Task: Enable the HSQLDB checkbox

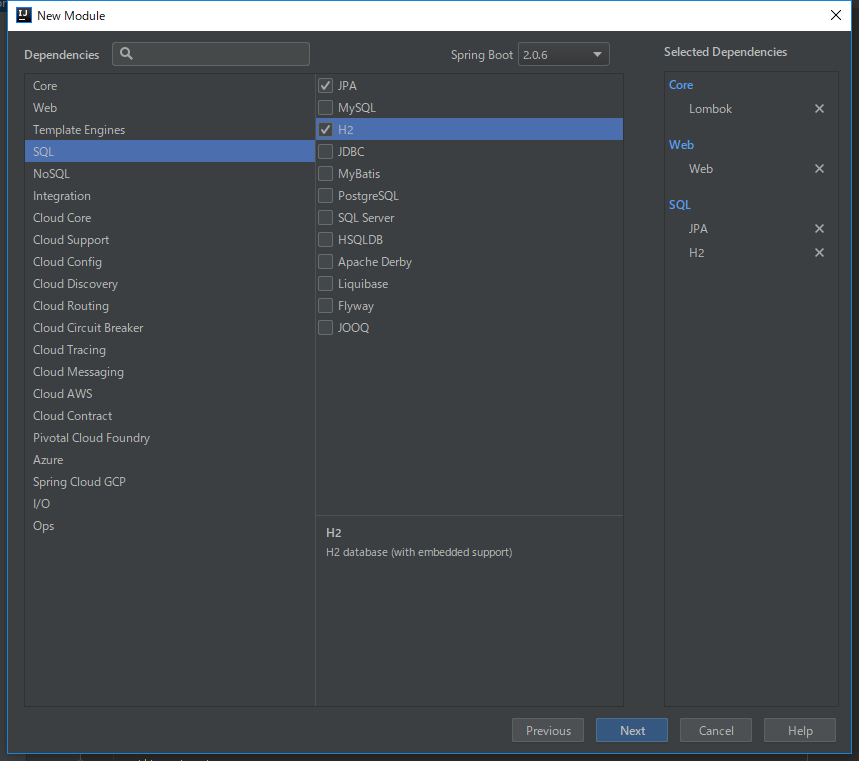Action: click(x=325, y=239)
